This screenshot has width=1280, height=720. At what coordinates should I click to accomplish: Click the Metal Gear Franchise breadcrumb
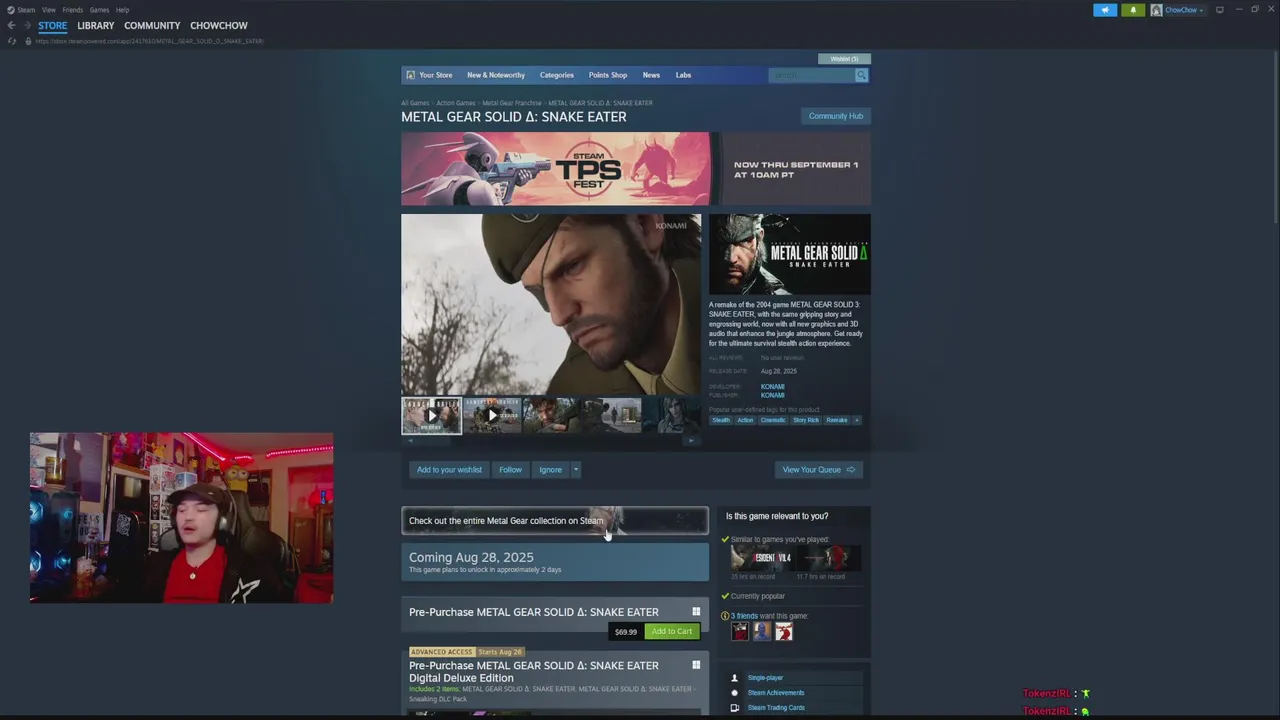(512, 103)
